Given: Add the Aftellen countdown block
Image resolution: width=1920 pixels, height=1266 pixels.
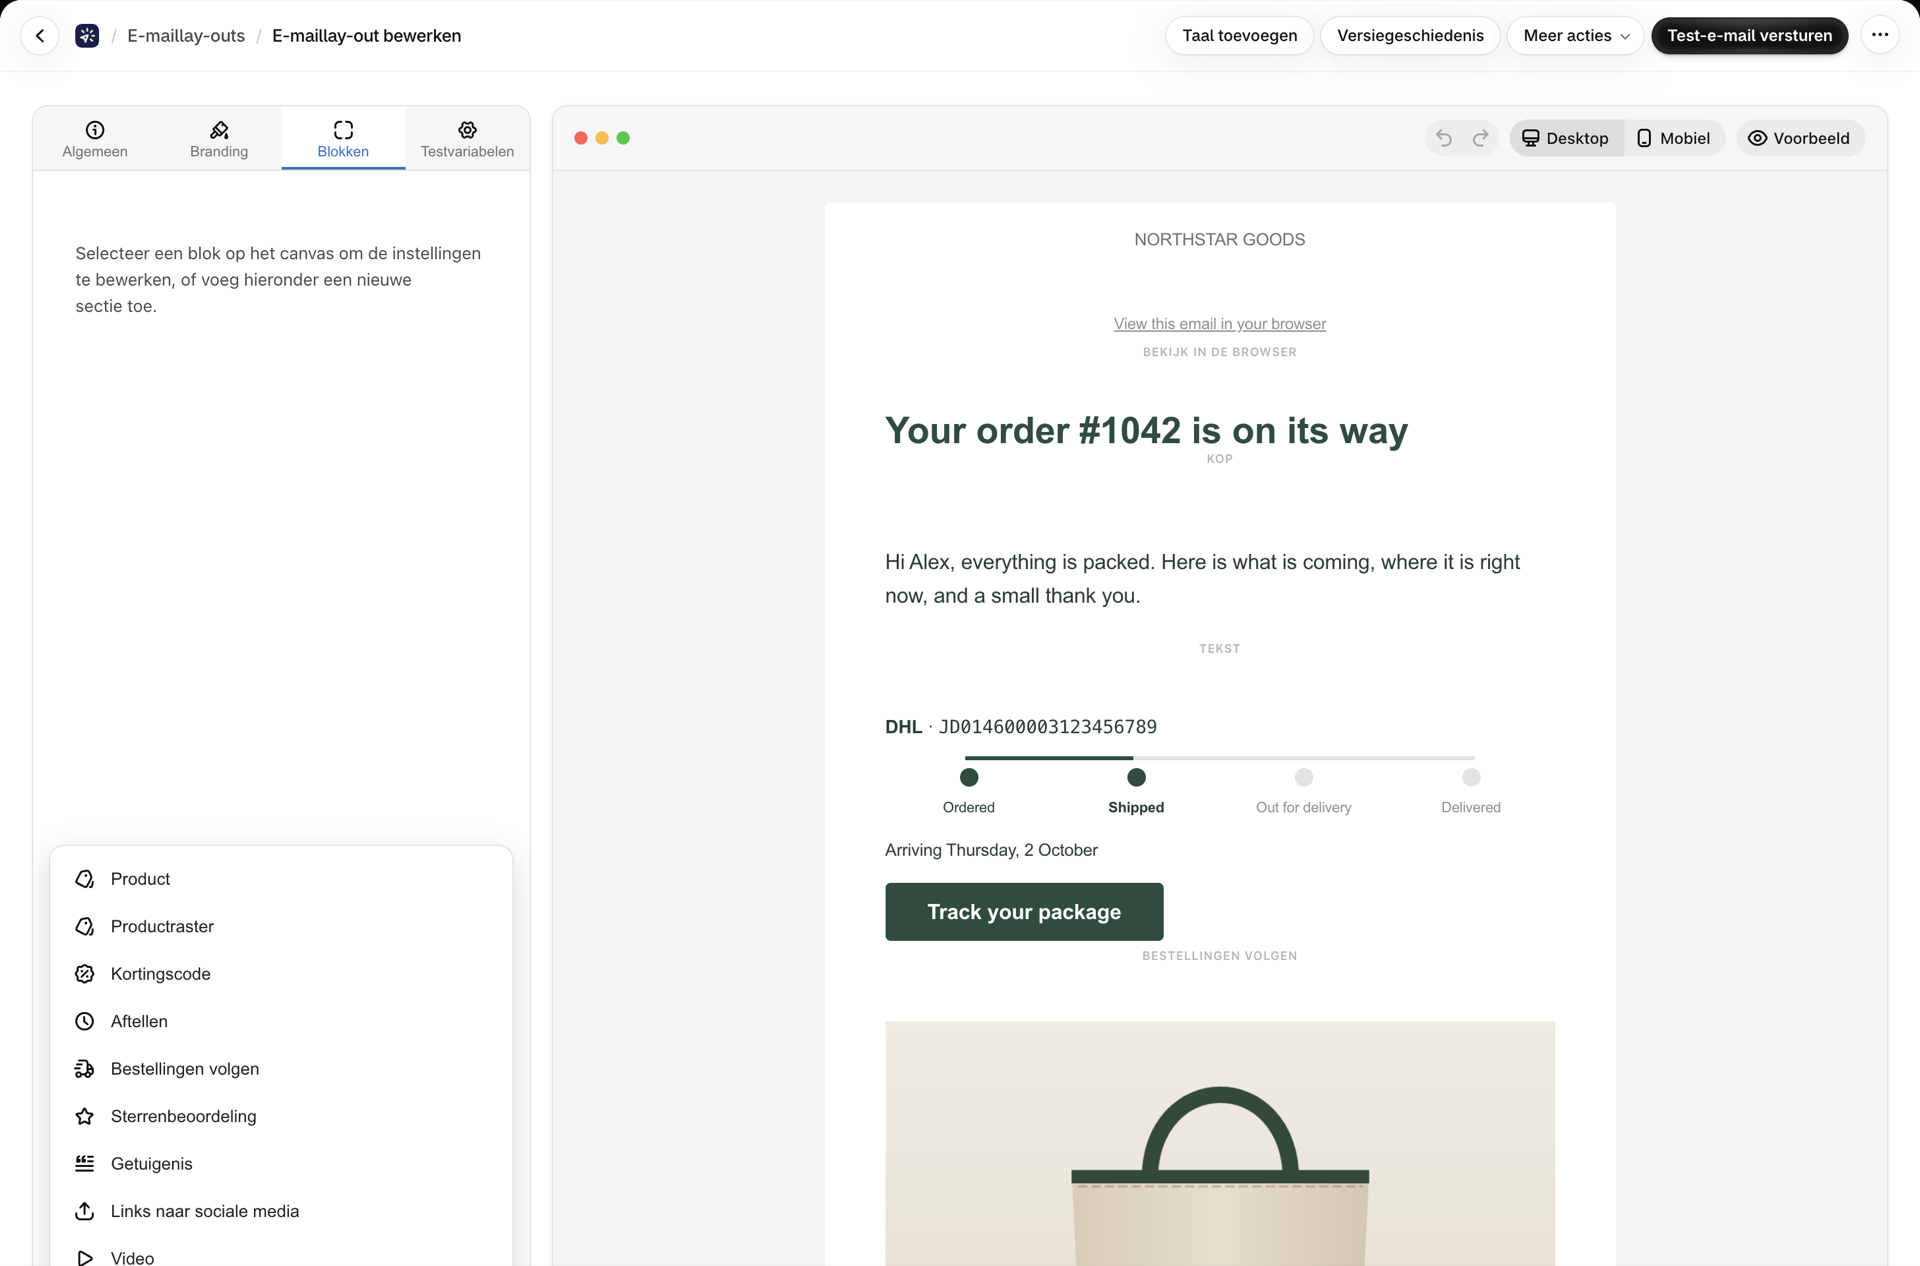Looking at the screenshot, I should [281, 1021].
